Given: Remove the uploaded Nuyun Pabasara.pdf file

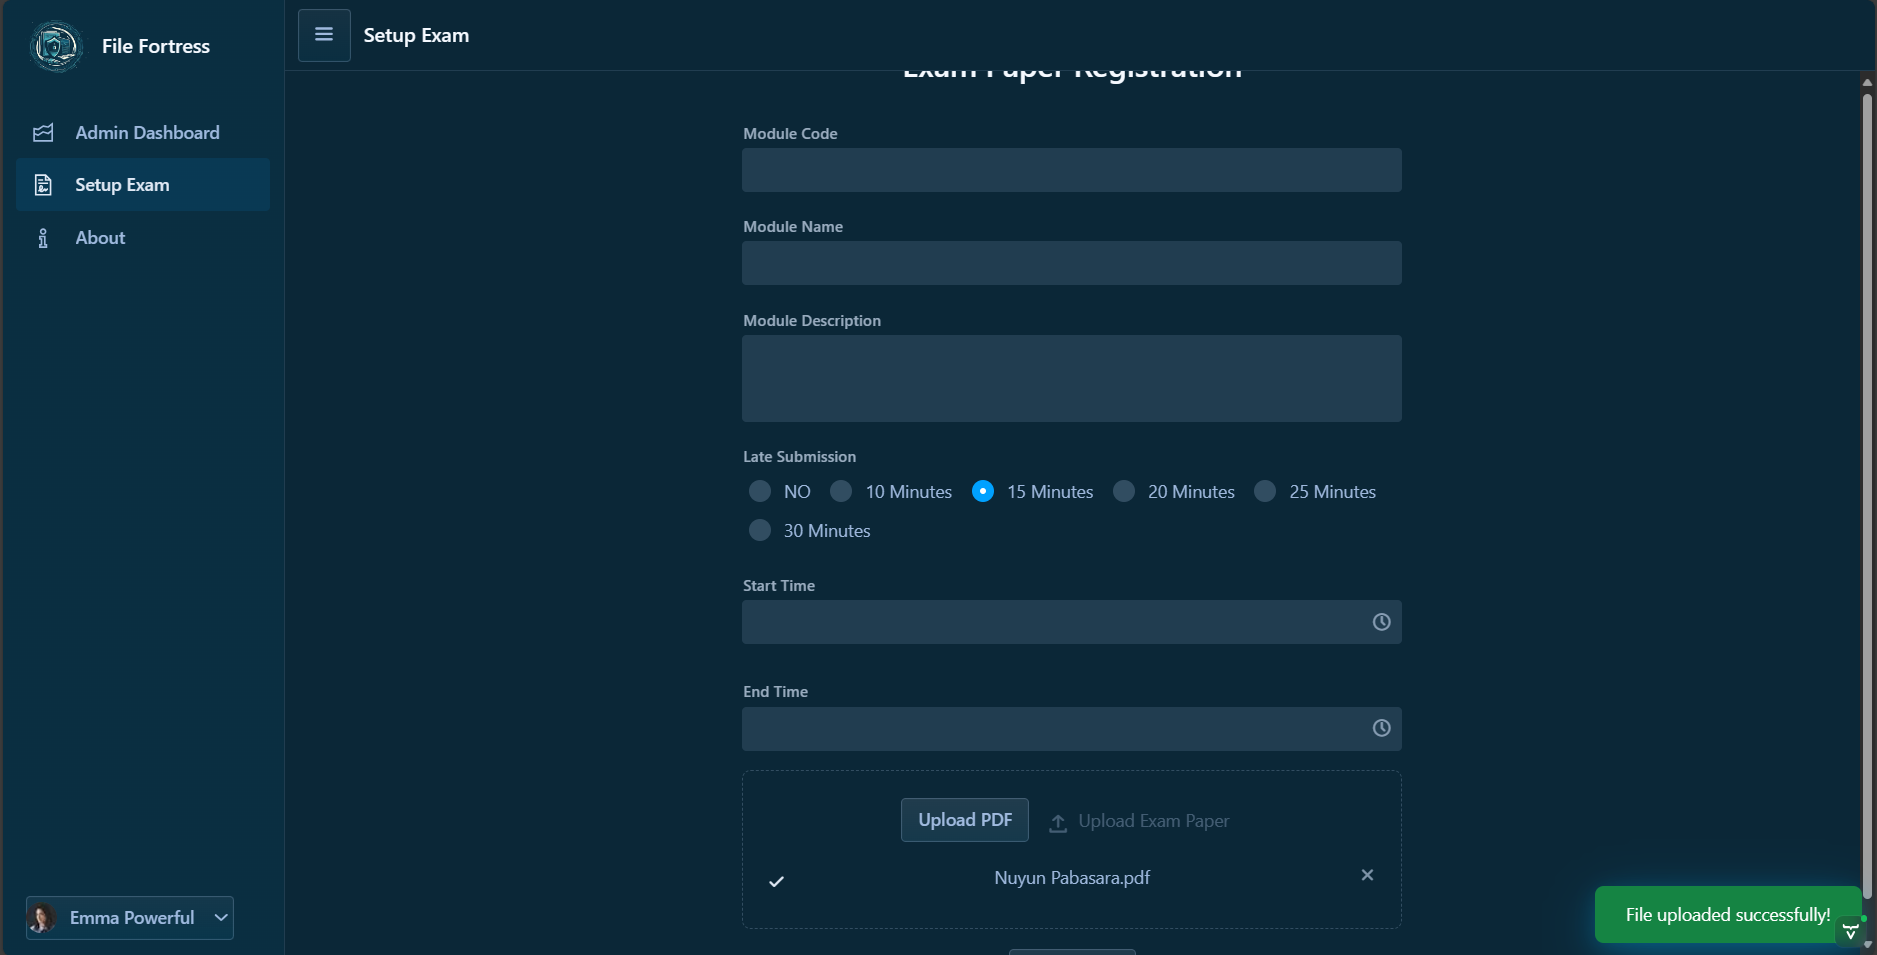Looking at the screenshot, I should pyautogui.click(x=1367, y=875).
